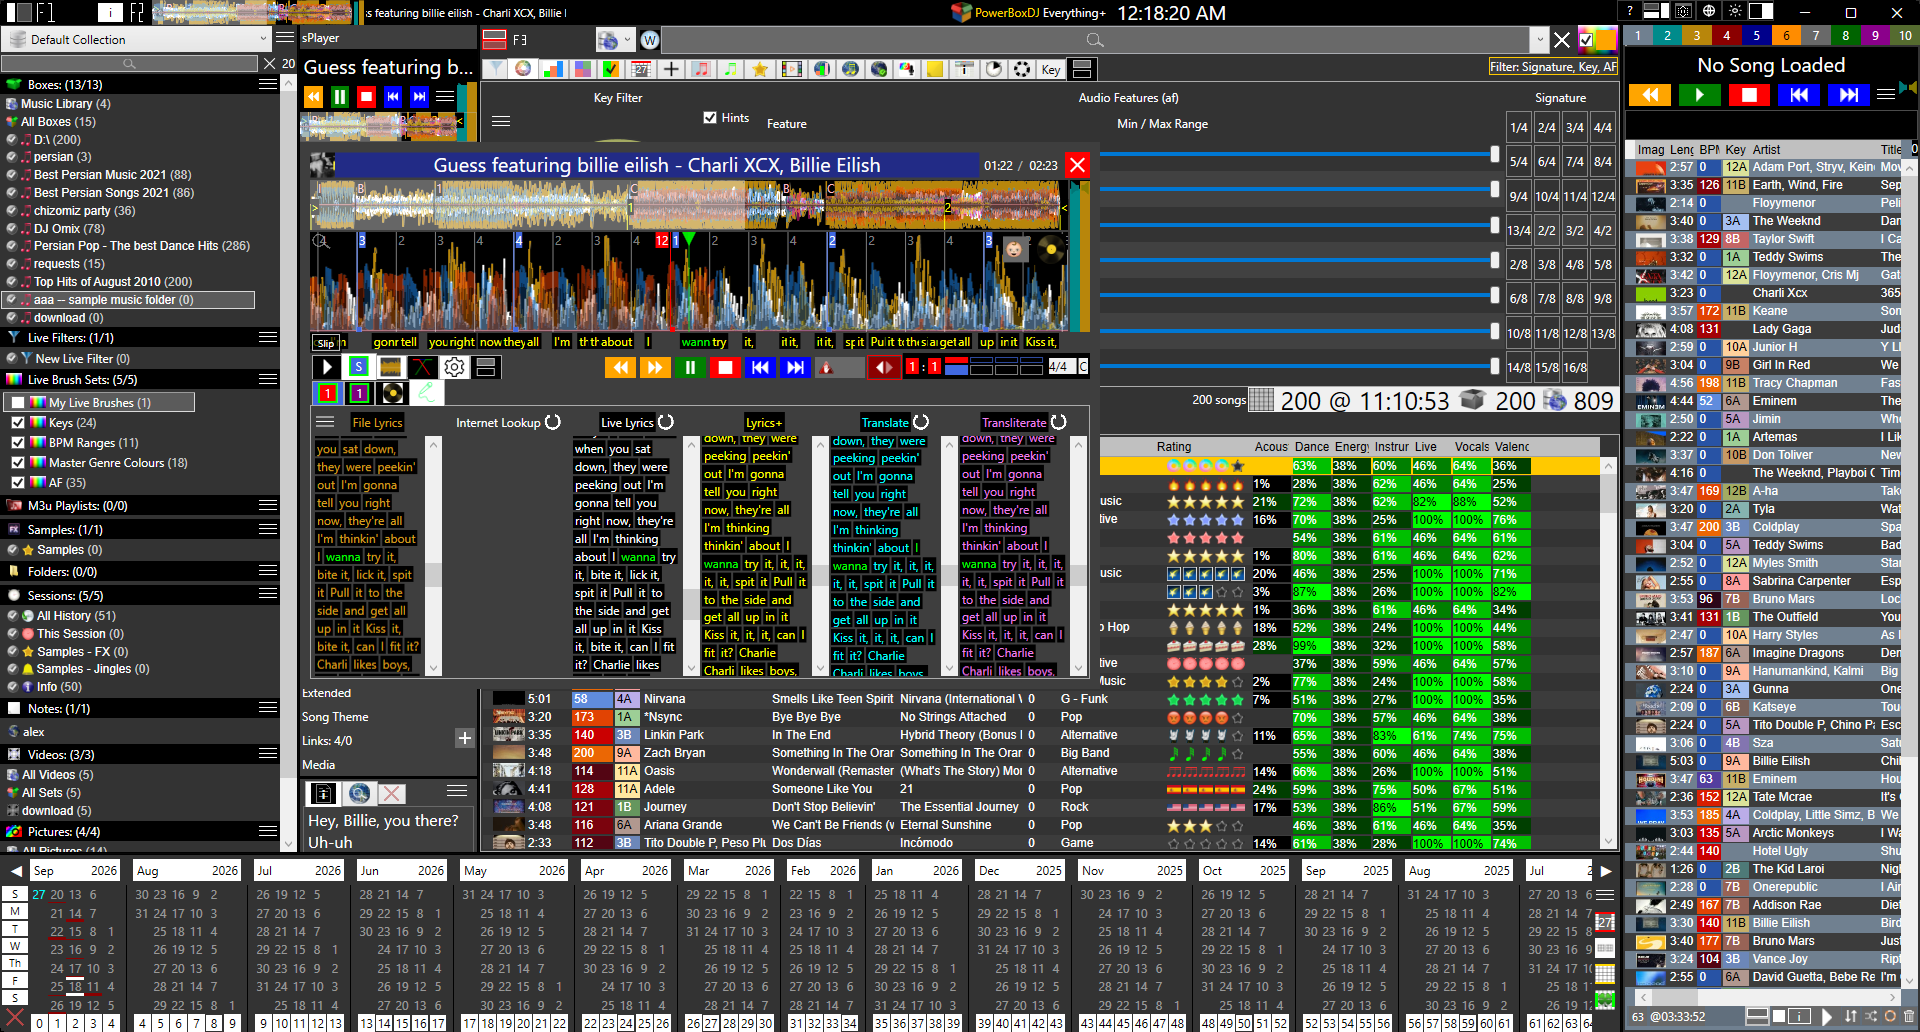Select the yellow star rating filter icon
Image resolution: width=1920 pixels, height=1032 pixels.
760,69
